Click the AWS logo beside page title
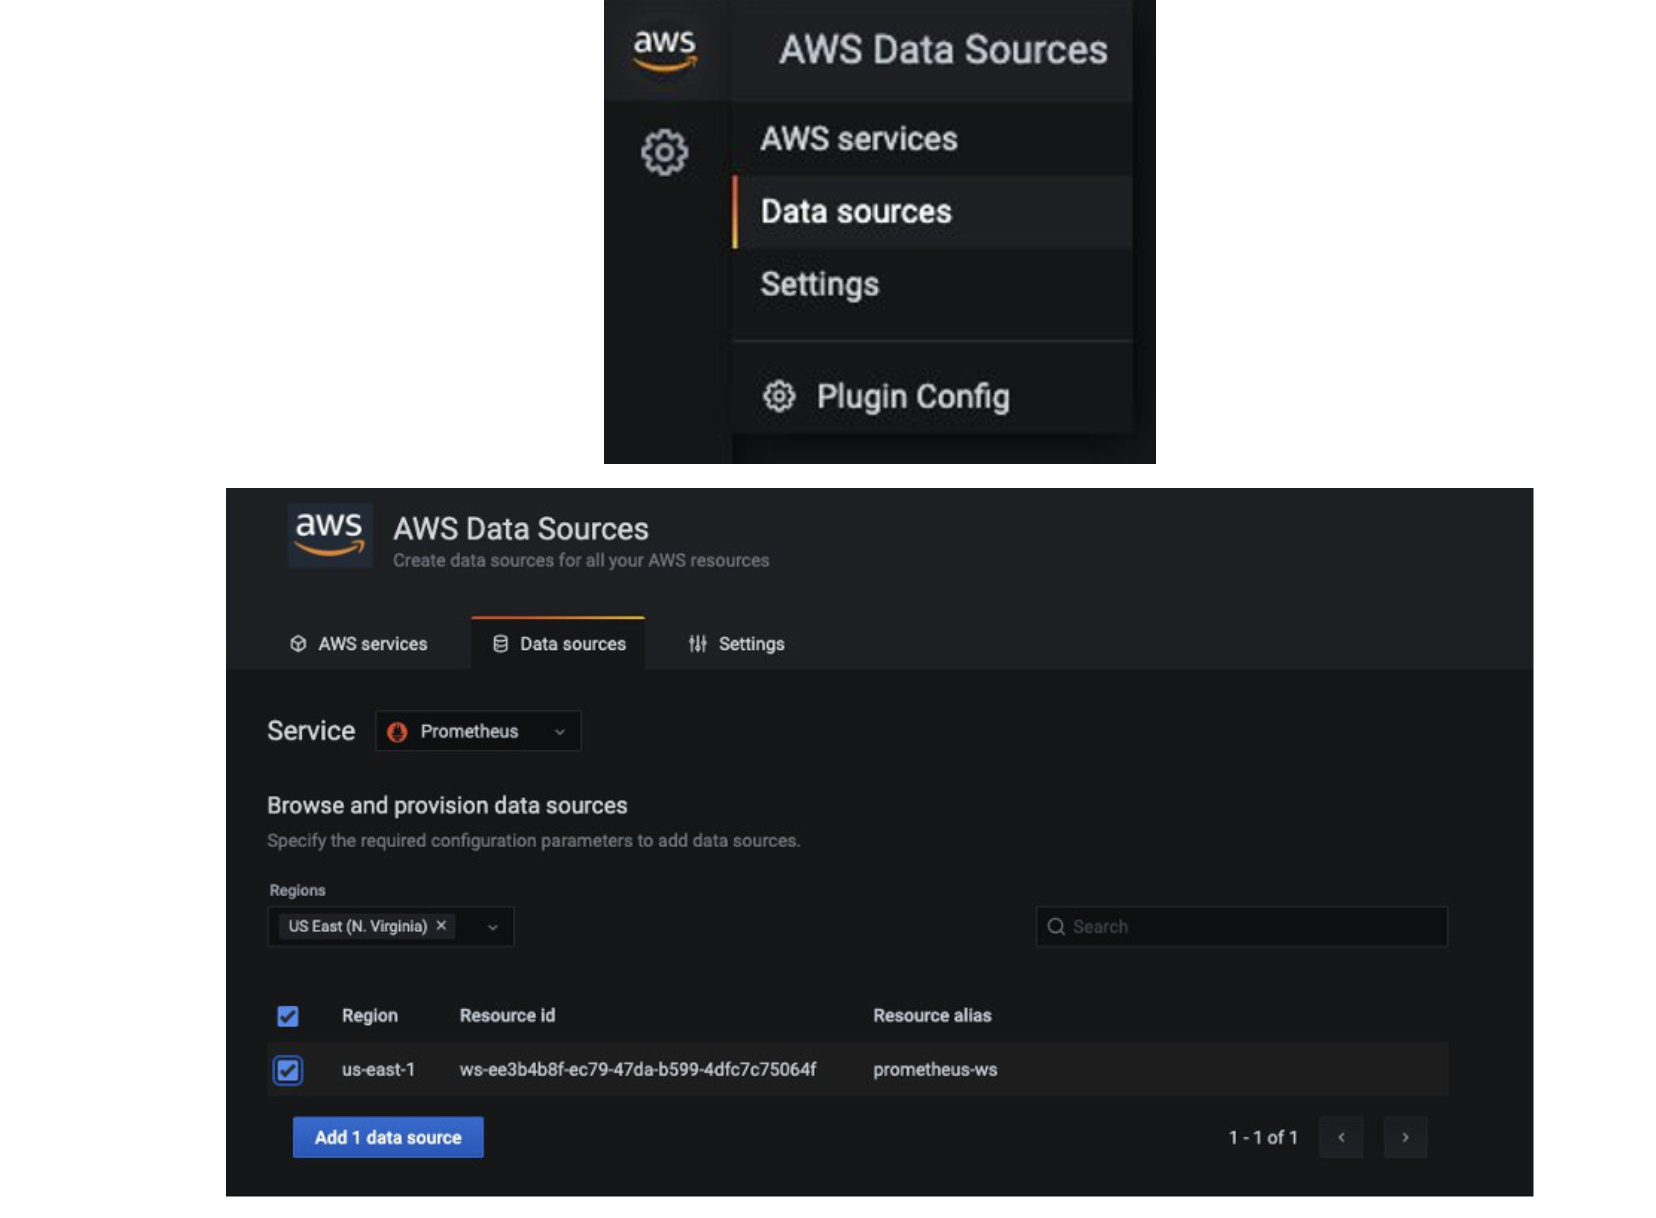This screenshot has width=1656, height=1218. [330, 535]
